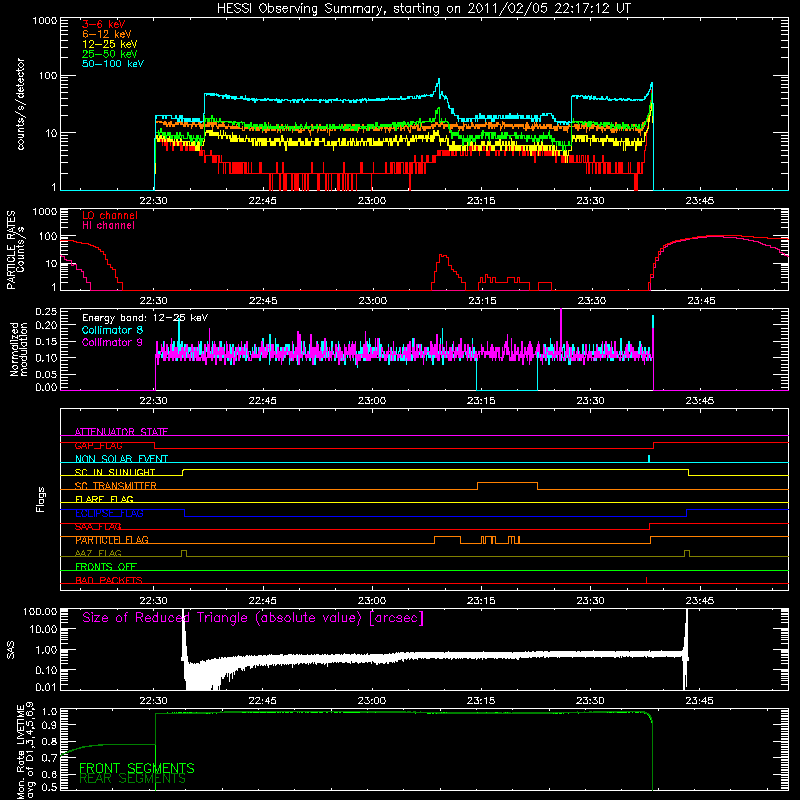Click the FLARE_FLAG label
Image resolution: width=800 pixels, height=800 pixels.
[104, 499]
